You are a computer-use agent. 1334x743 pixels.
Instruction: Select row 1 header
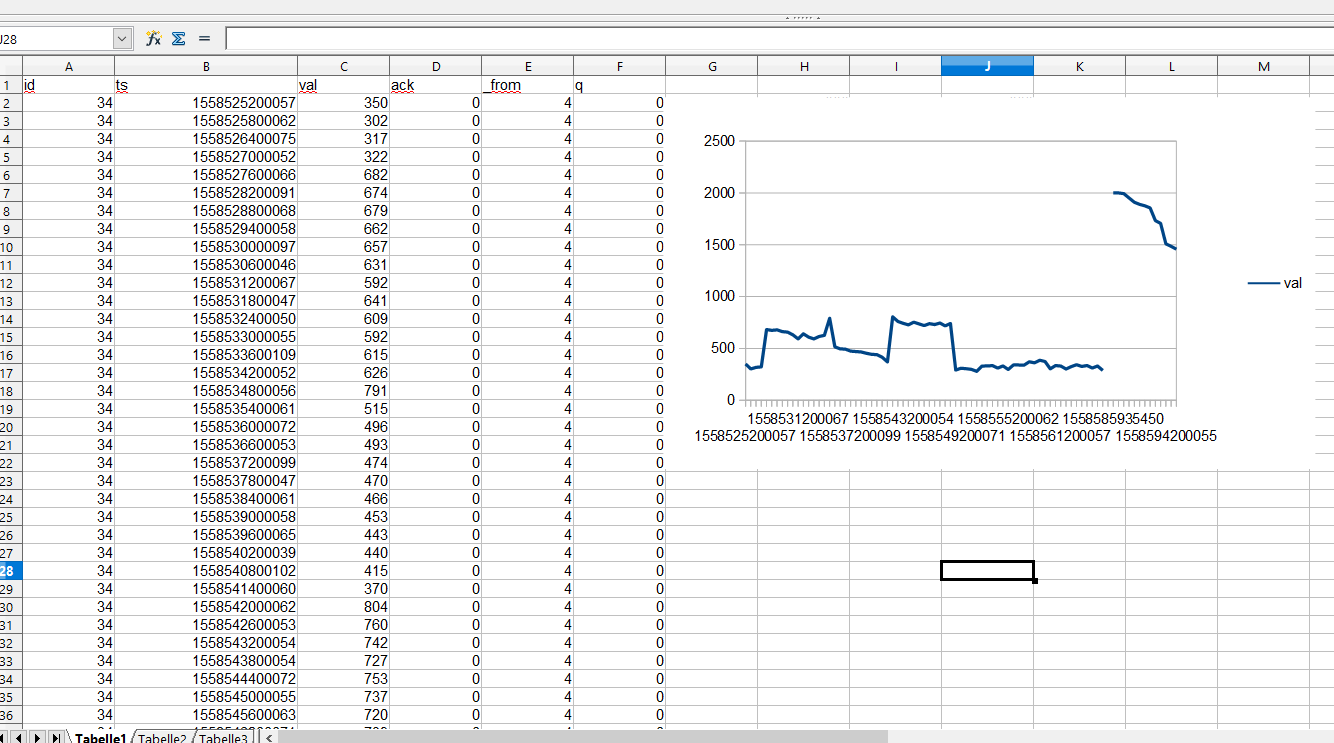pyautogui.click(x=10, y=85)
